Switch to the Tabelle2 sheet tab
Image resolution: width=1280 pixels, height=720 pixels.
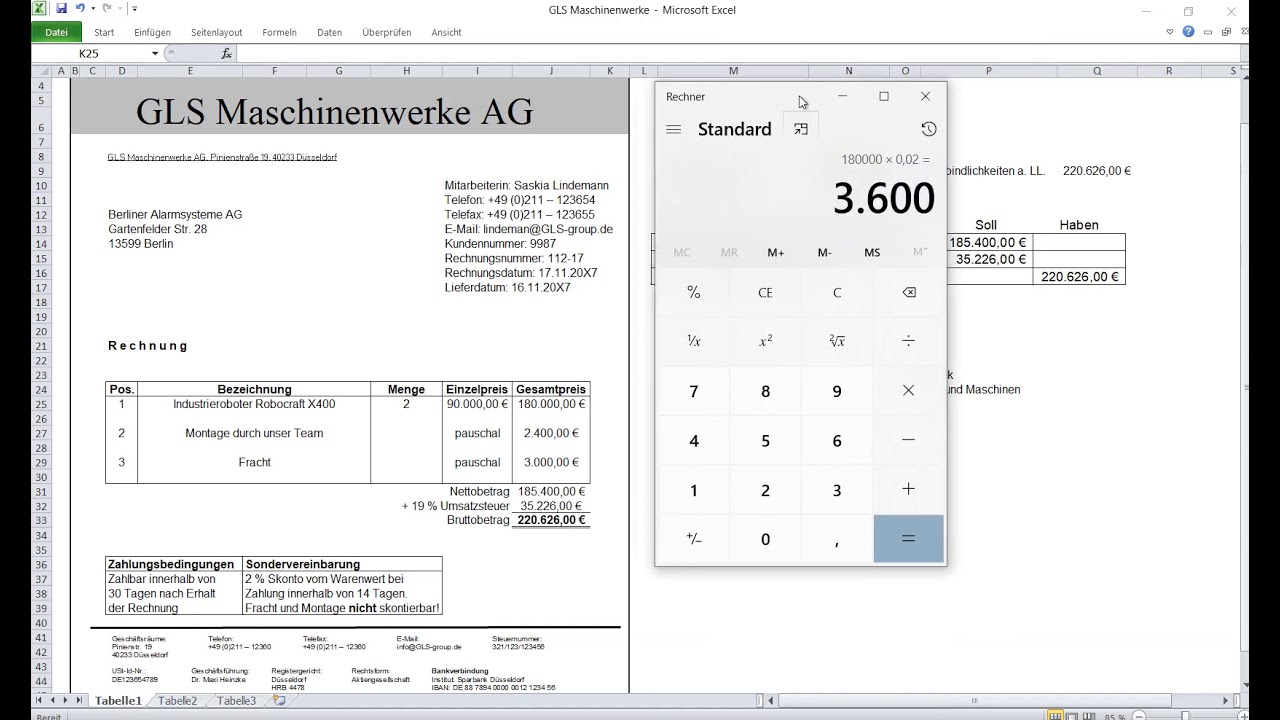[x=178, y=701]
